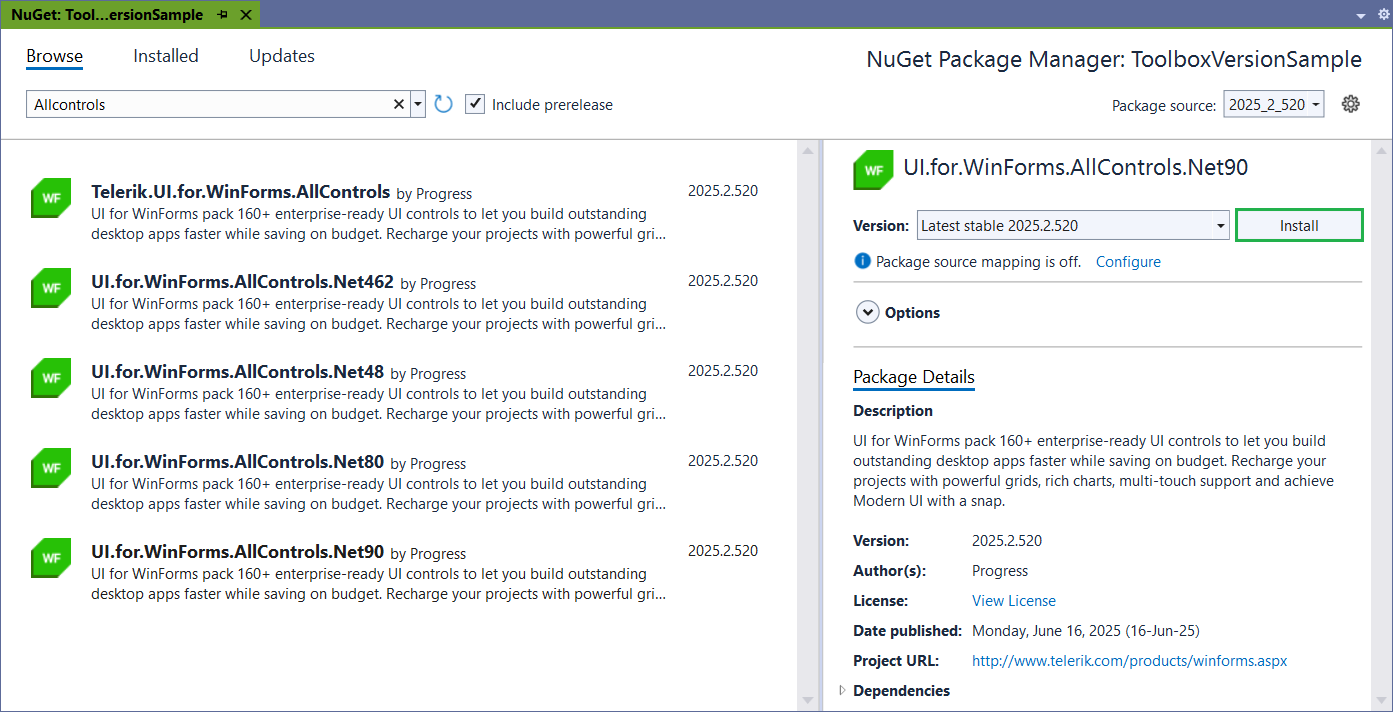
Task: Open the search history dropdown arrow
Action: 418,104
